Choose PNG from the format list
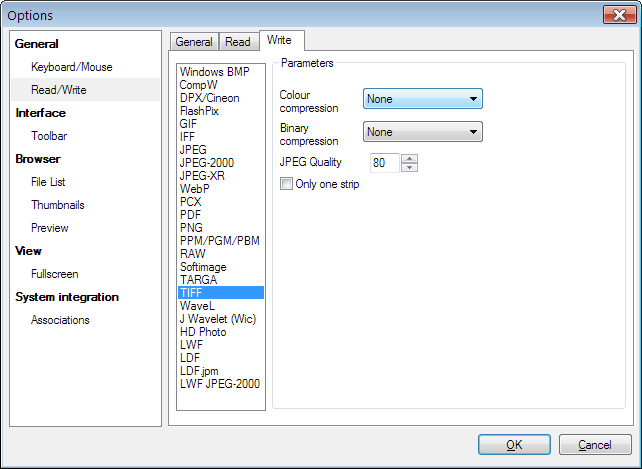This screenshot has width=642, height=469. pyautogui.click(x=191, y=228)
